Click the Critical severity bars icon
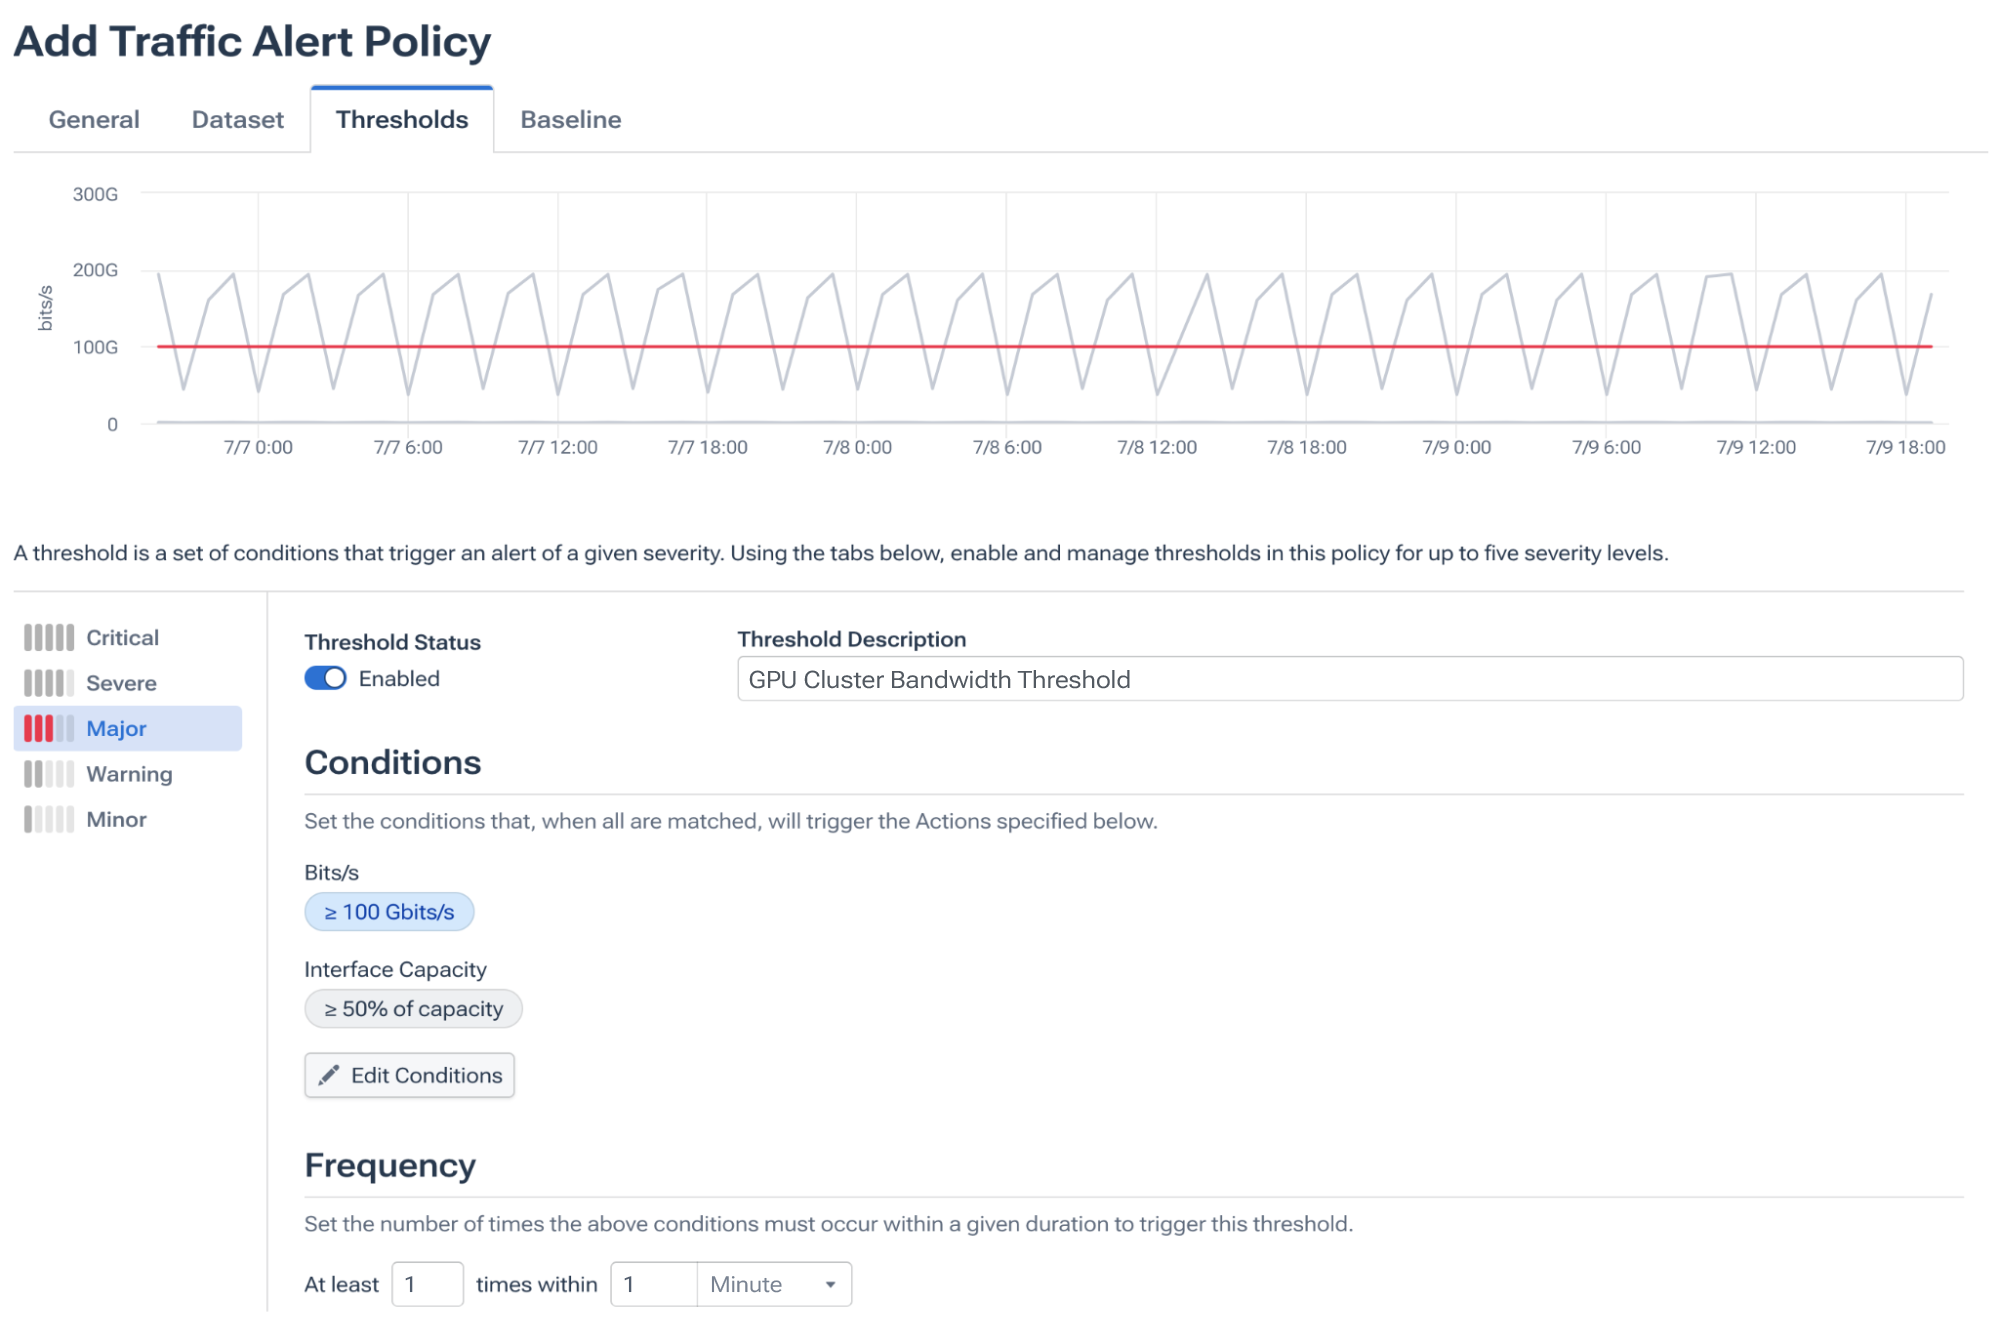This screenshot has height=1338, width=1999. [49, 638]
